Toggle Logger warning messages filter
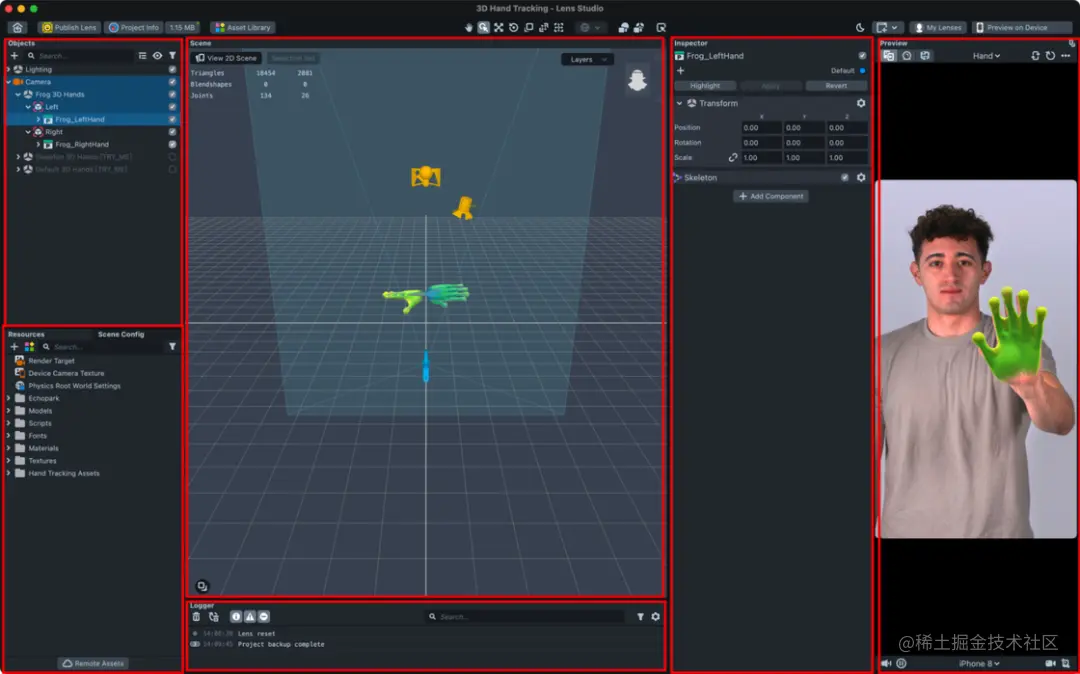The height and width of the screenshot is (674, 1080). coord(250,617)
